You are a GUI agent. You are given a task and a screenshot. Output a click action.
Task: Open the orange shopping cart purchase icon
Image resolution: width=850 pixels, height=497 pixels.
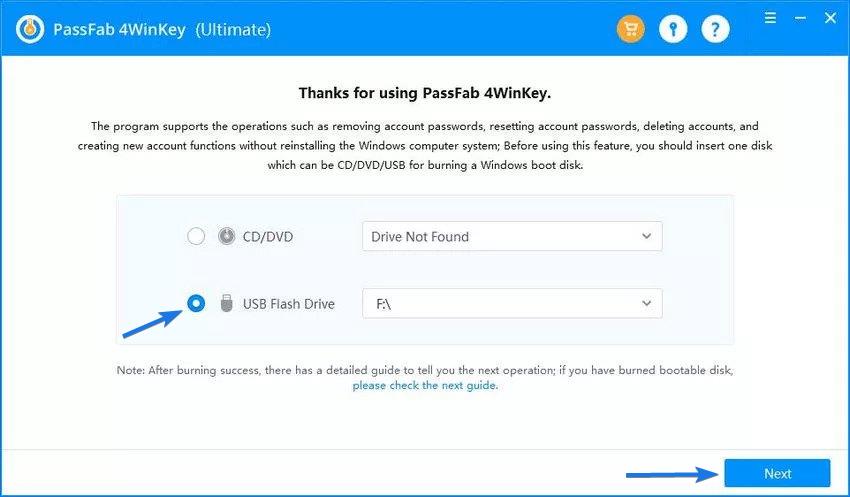point(630,29)
